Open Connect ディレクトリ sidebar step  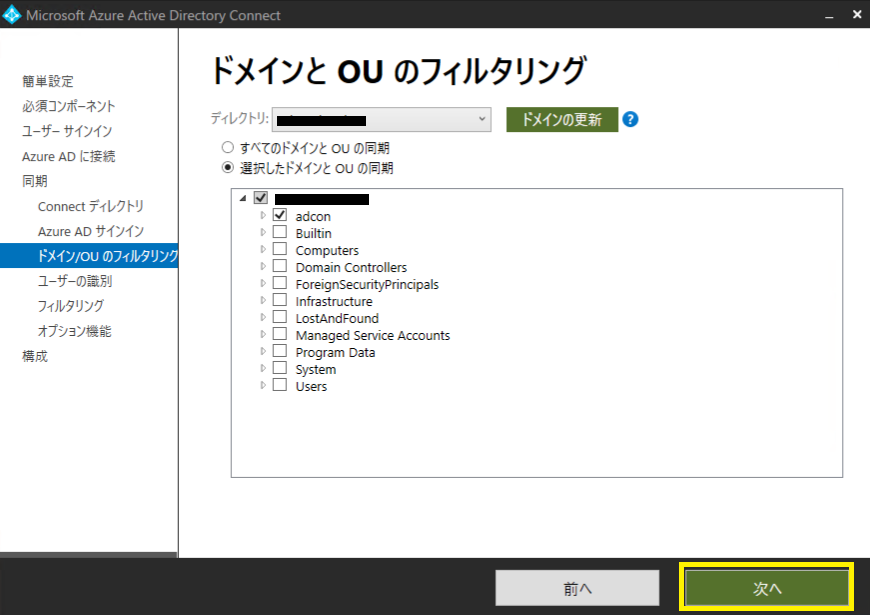[91, 206]
